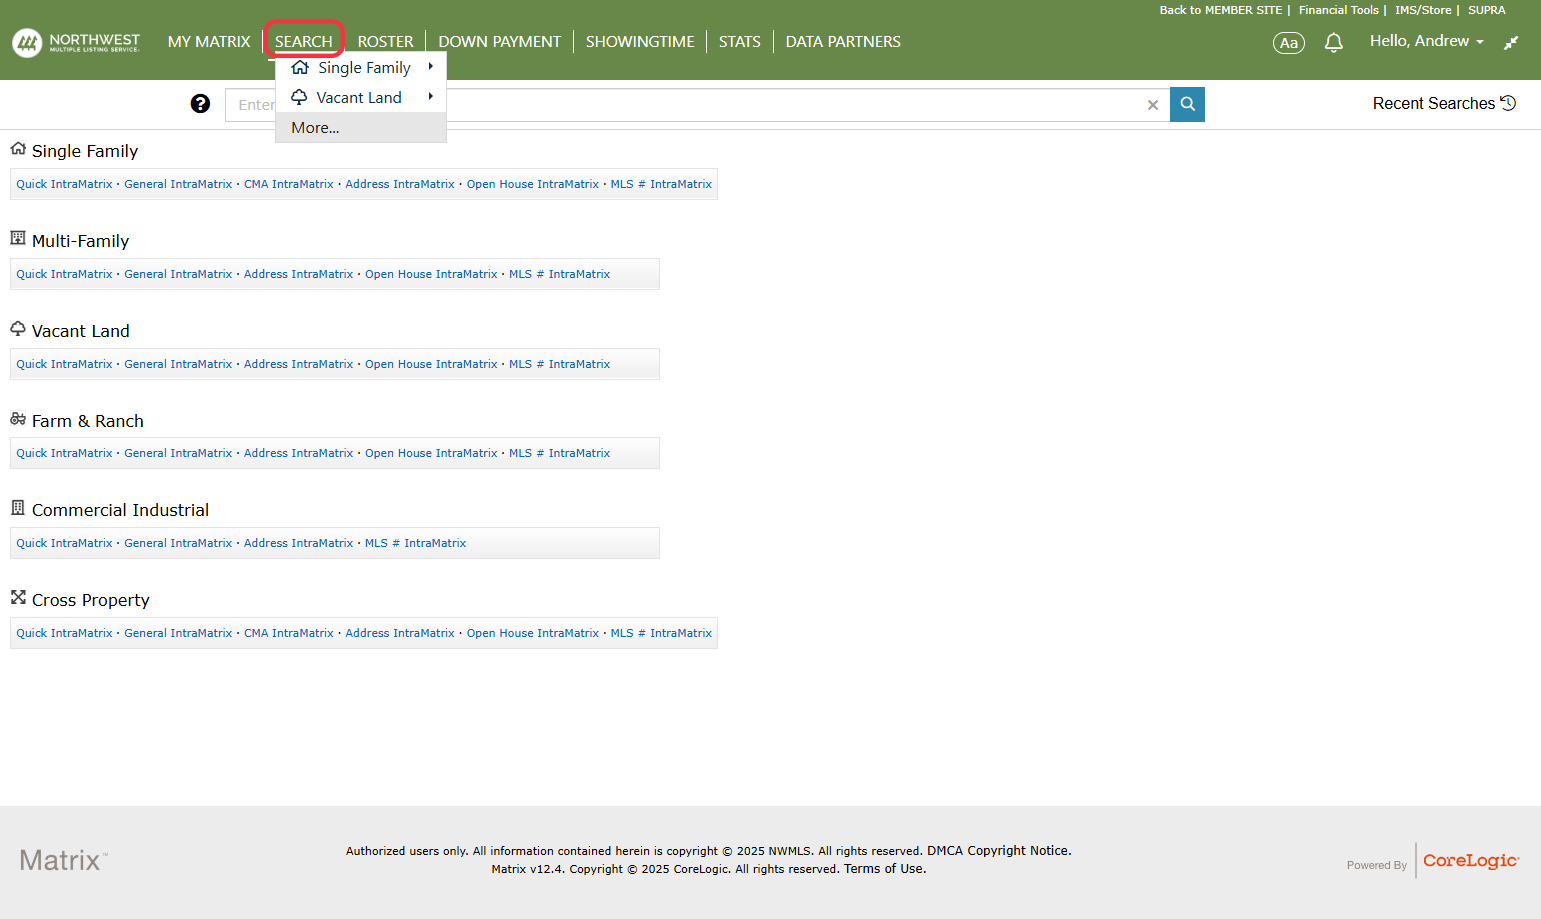Open Financial Tools link

coord(1338,10)
